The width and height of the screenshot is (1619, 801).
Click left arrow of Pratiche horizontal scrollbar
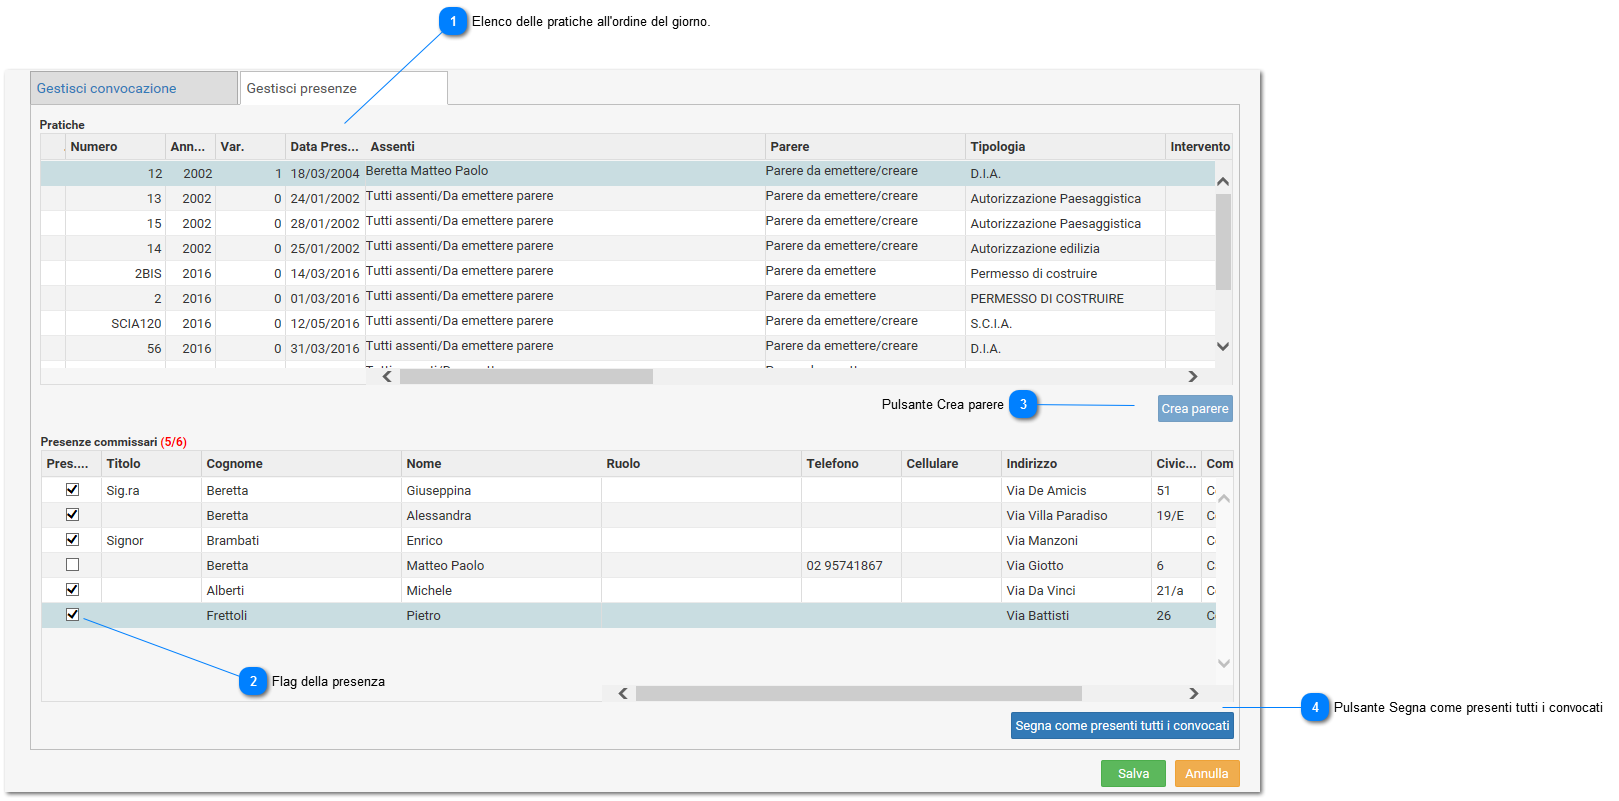coord(388,376)
